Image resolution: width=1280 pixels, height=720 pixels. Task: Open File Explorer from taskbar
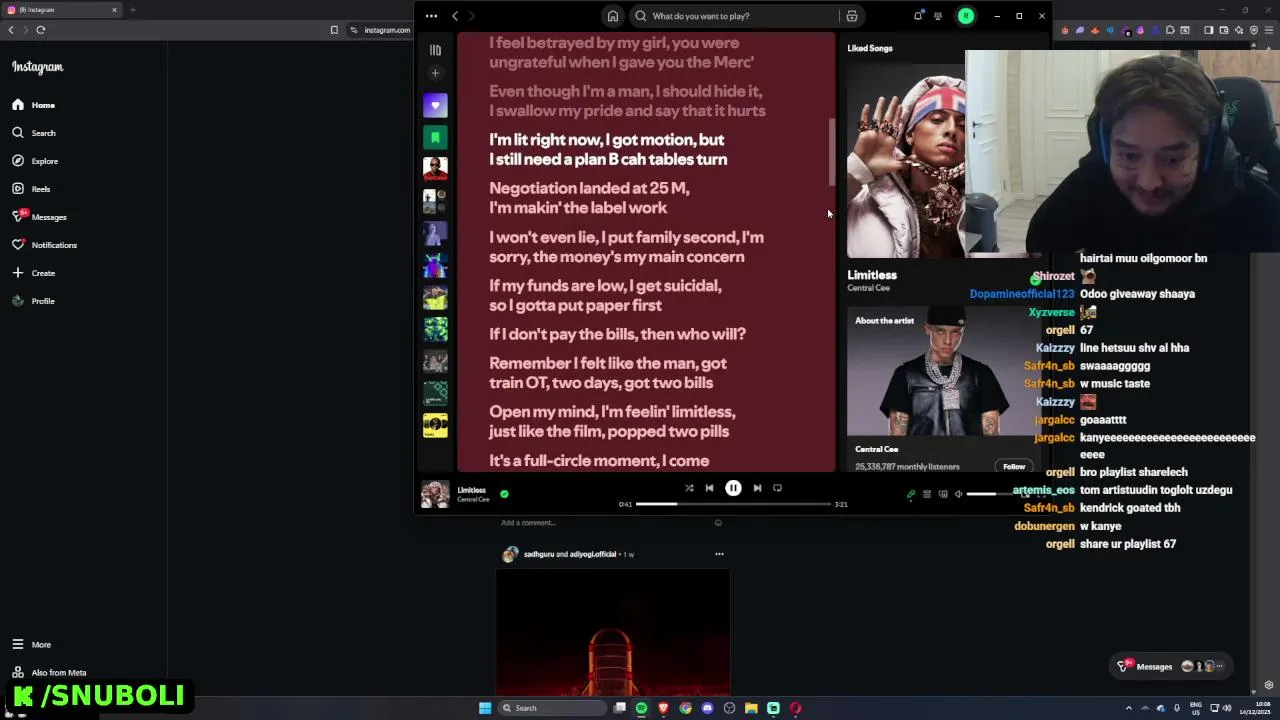click(x=751, y=708)
